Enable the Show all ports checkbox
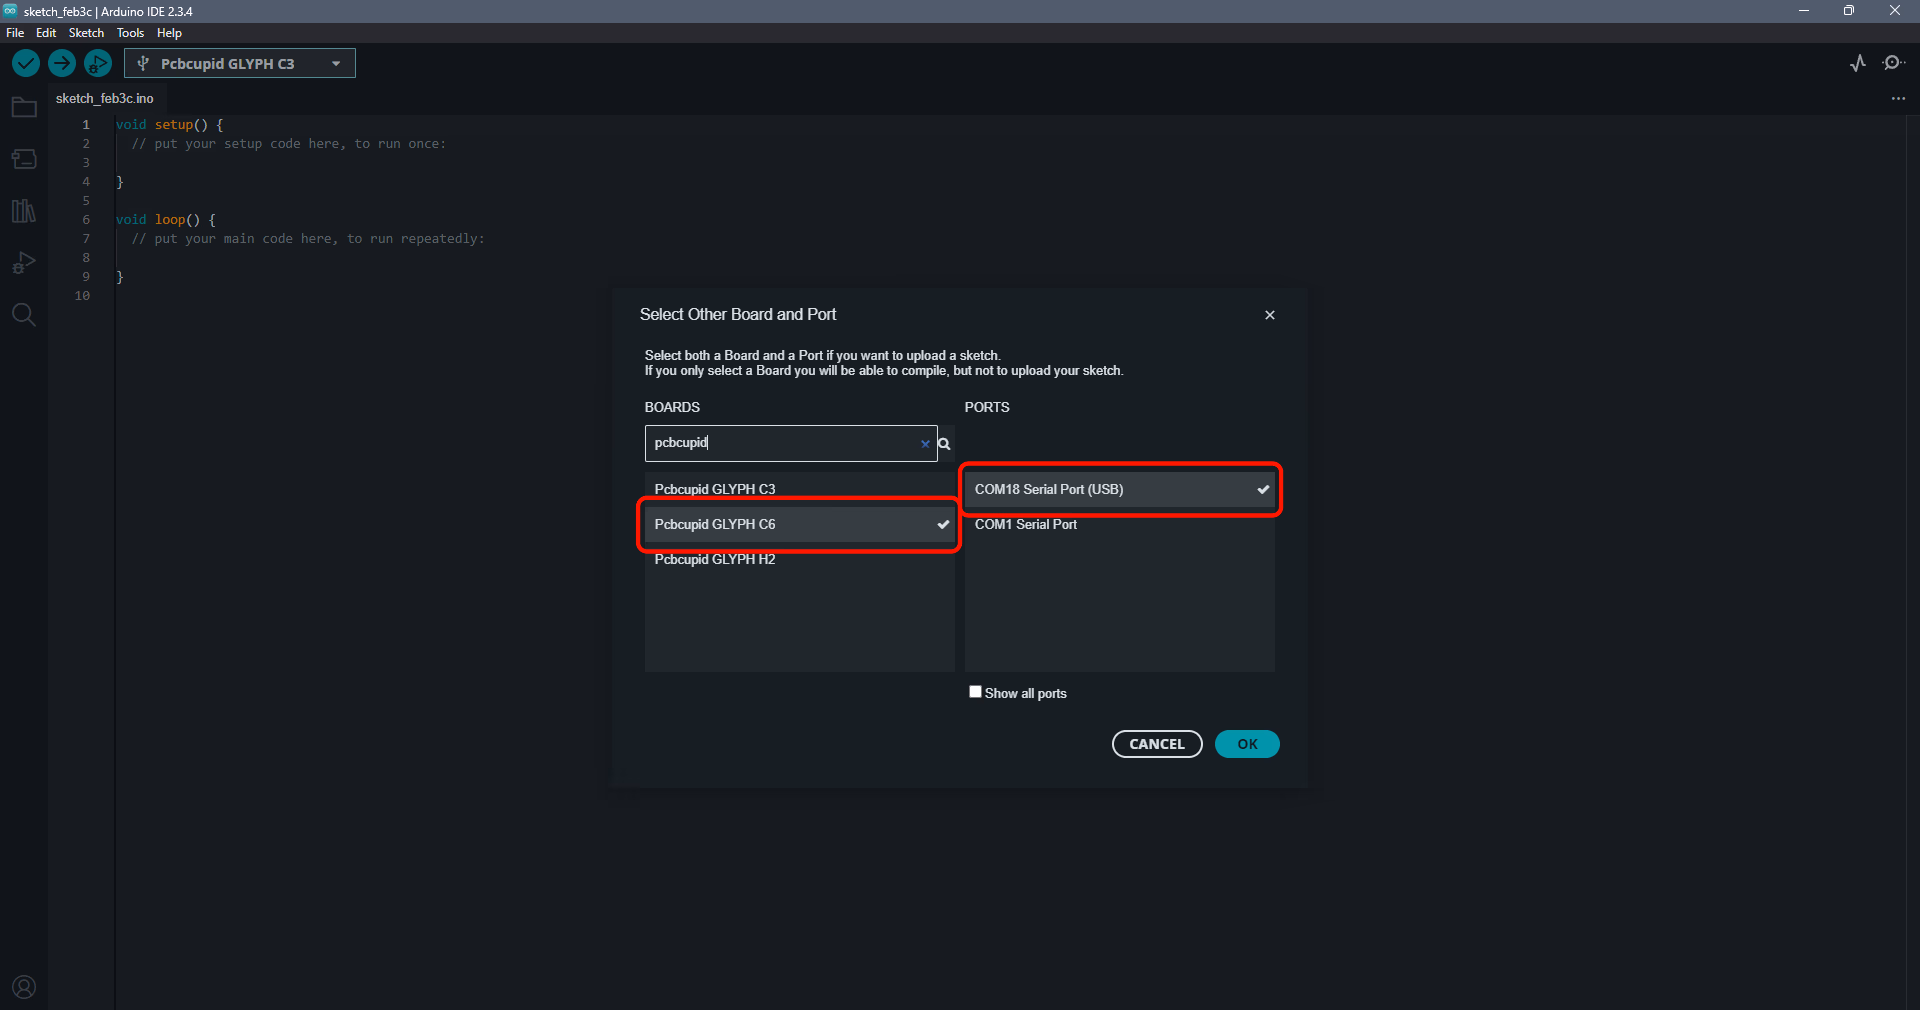The width and height of the screenshot is (1920, 1010). click(975, 692)
